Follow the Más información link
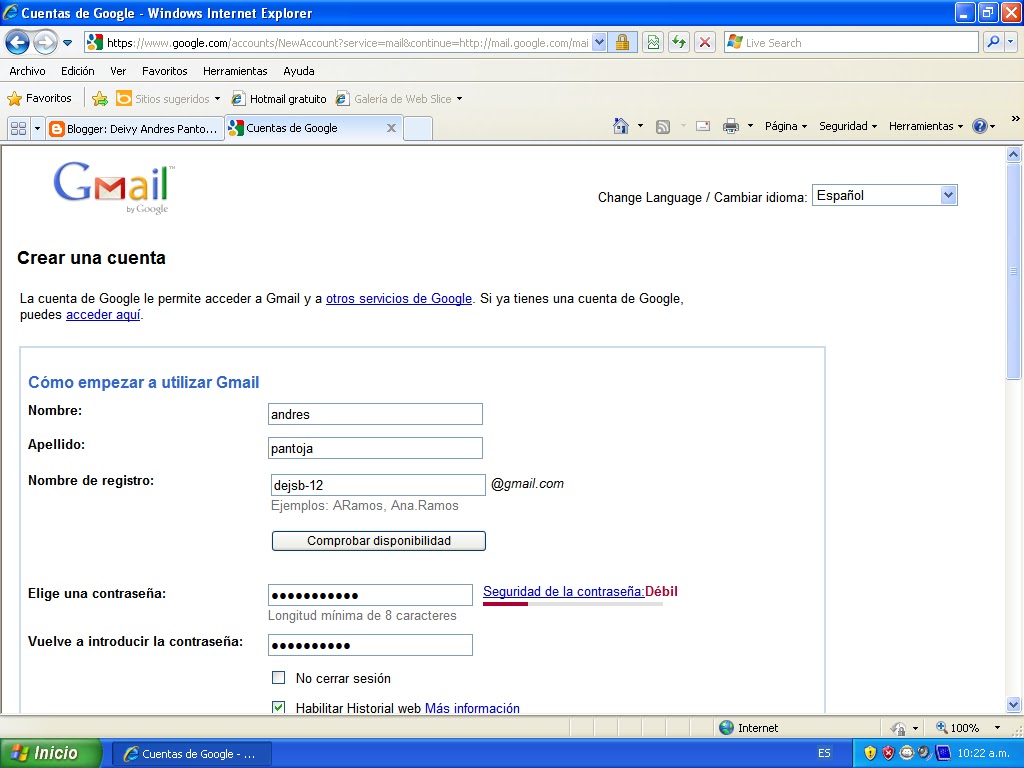This screenshot has width=1024, height=768. (472, 709)
